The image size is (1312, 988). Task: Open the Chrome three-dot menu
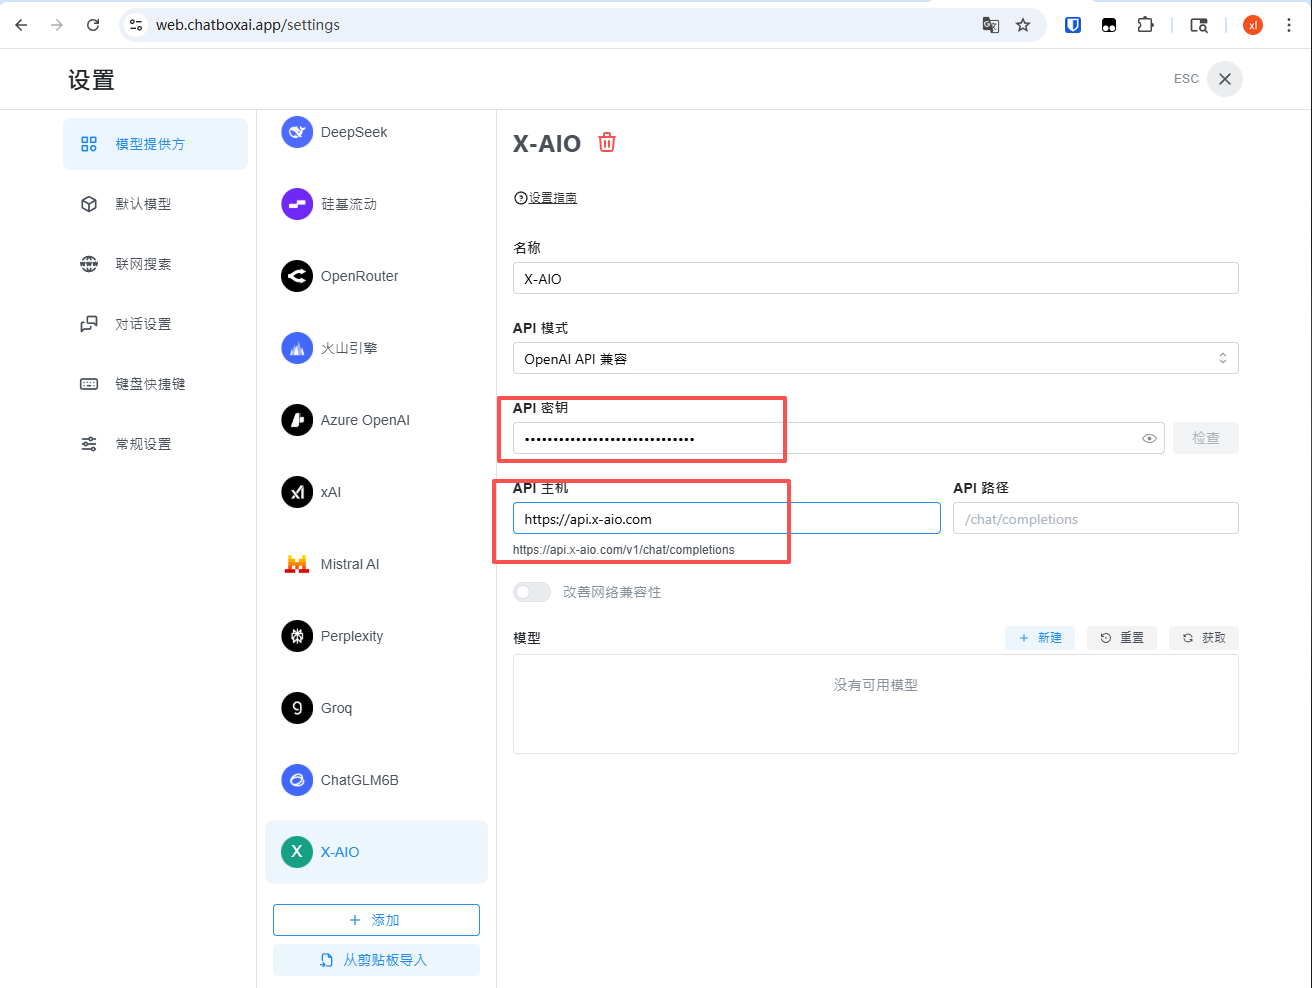(x=1289, y=25)
